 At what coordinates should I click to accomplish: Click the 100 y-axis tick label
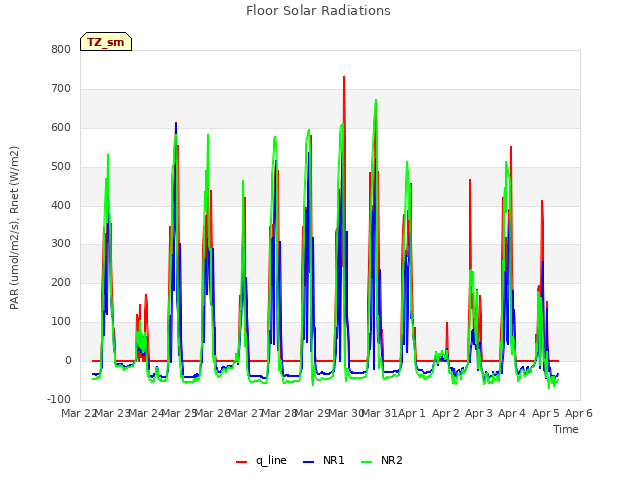click(61, 322)
